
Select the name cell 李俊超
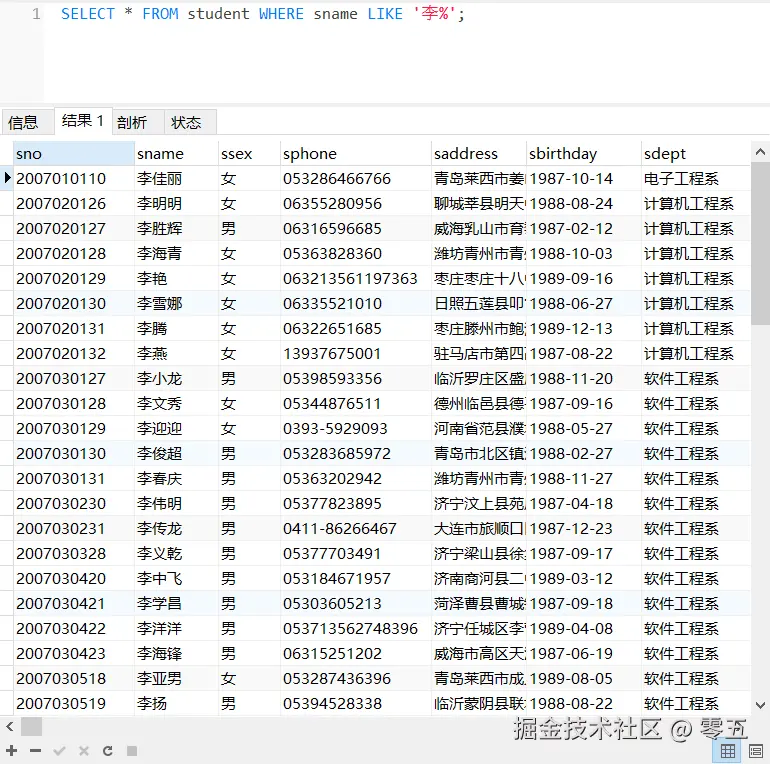point(176,454)
